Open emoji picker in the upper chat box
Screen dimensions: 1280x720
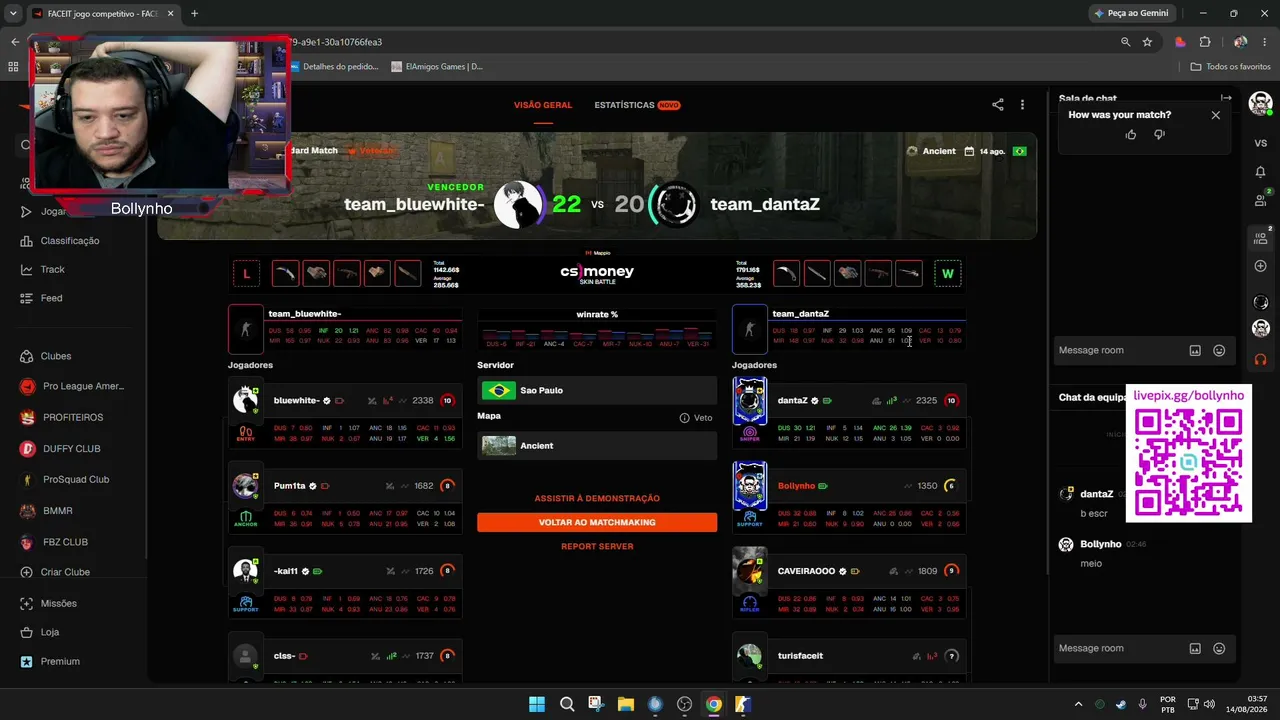[x=1219, y=351]
